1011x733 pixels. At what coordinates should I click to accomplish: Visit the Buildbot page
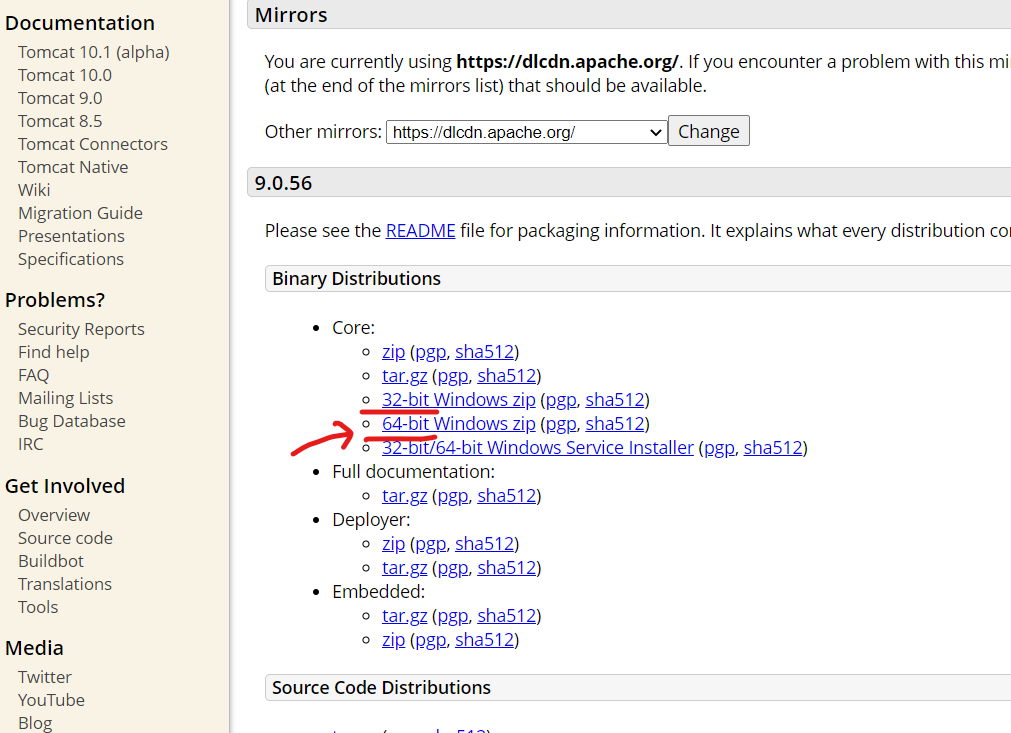tap(51, 561)
